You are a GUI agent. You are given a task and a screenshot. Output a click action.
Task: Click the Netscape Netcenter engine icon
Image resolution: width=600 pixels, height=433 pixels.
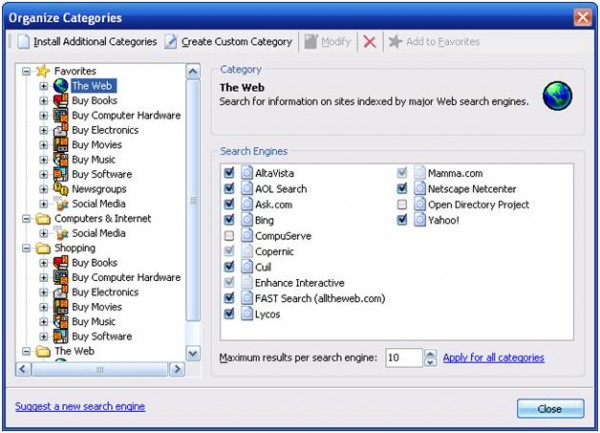point(420,189)
